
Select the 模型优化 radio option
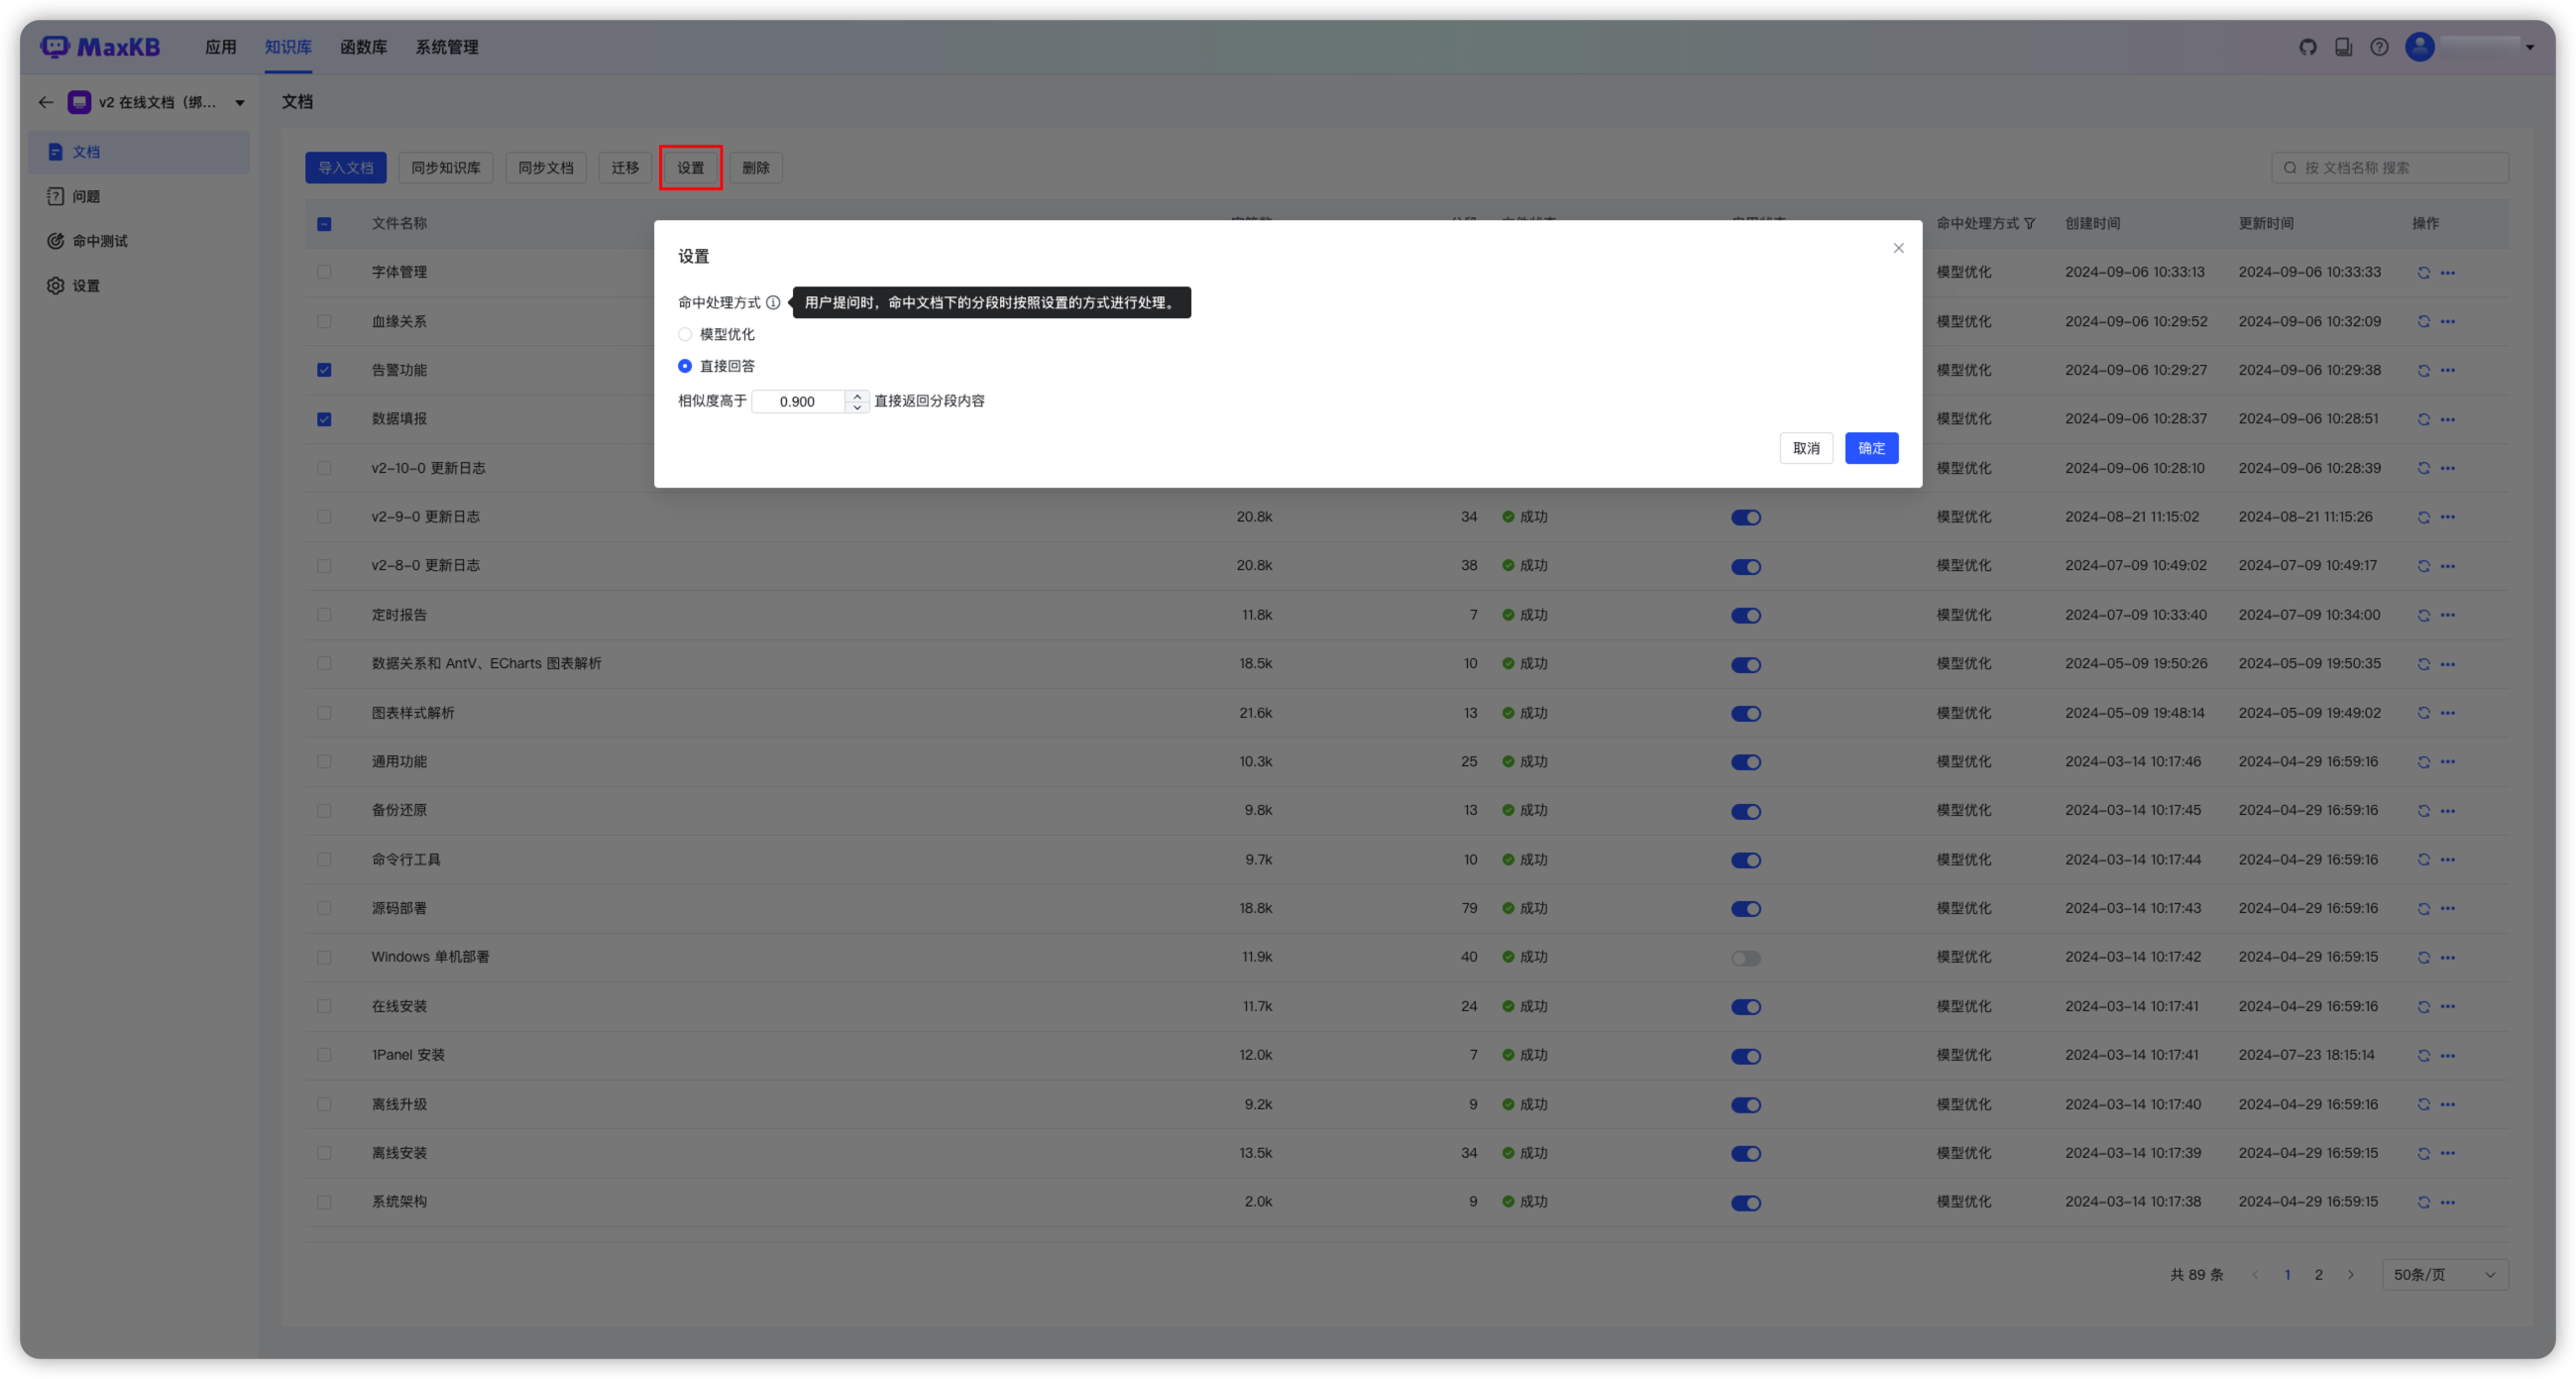coord(685,334)
